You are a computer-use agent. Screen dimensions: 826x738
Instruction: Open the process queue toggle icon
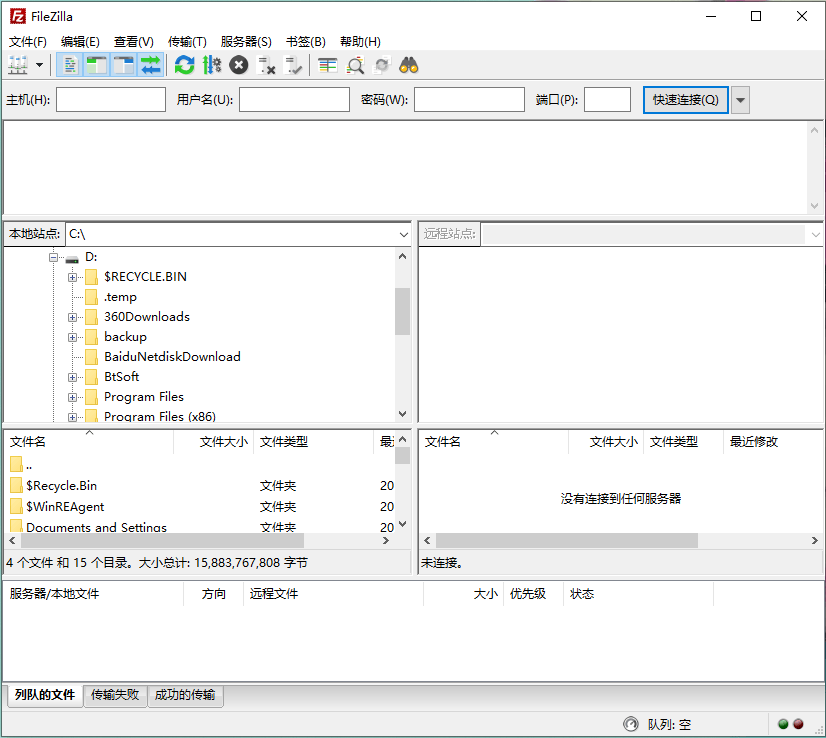click(212, 65)
